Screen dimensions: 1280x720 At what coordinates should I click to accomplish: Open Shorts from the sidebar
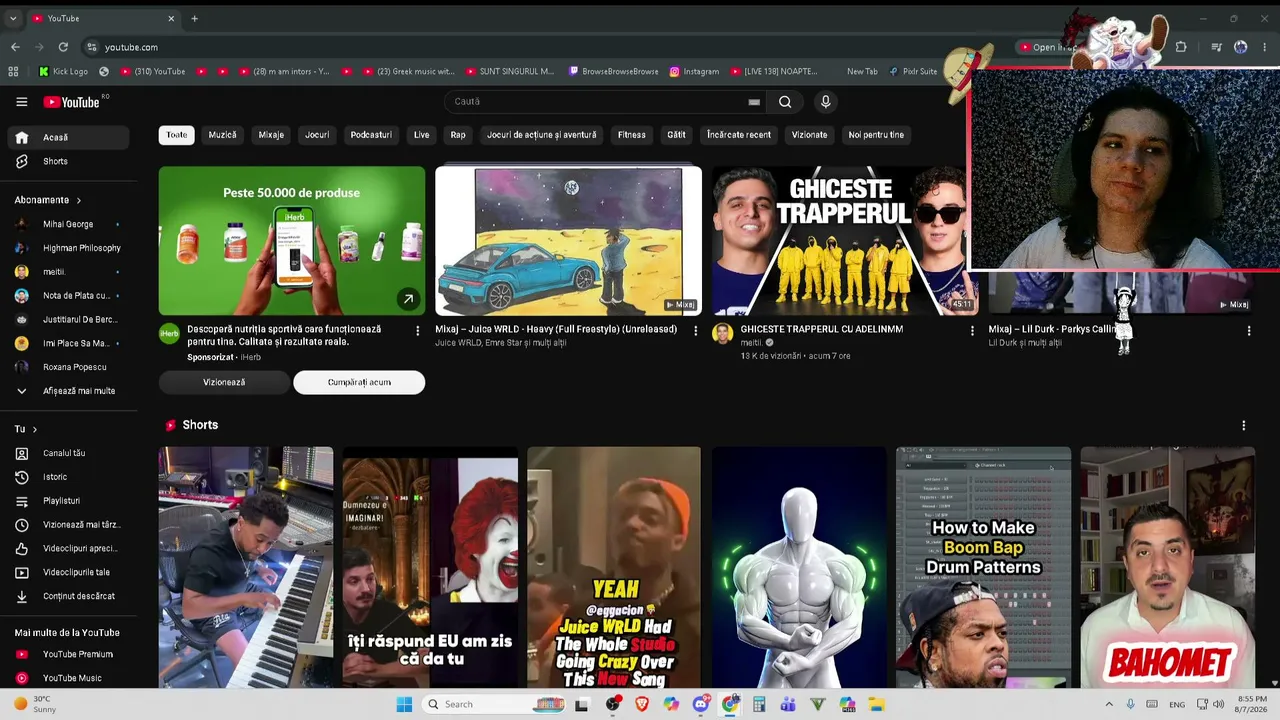click(x=68, y=161)
